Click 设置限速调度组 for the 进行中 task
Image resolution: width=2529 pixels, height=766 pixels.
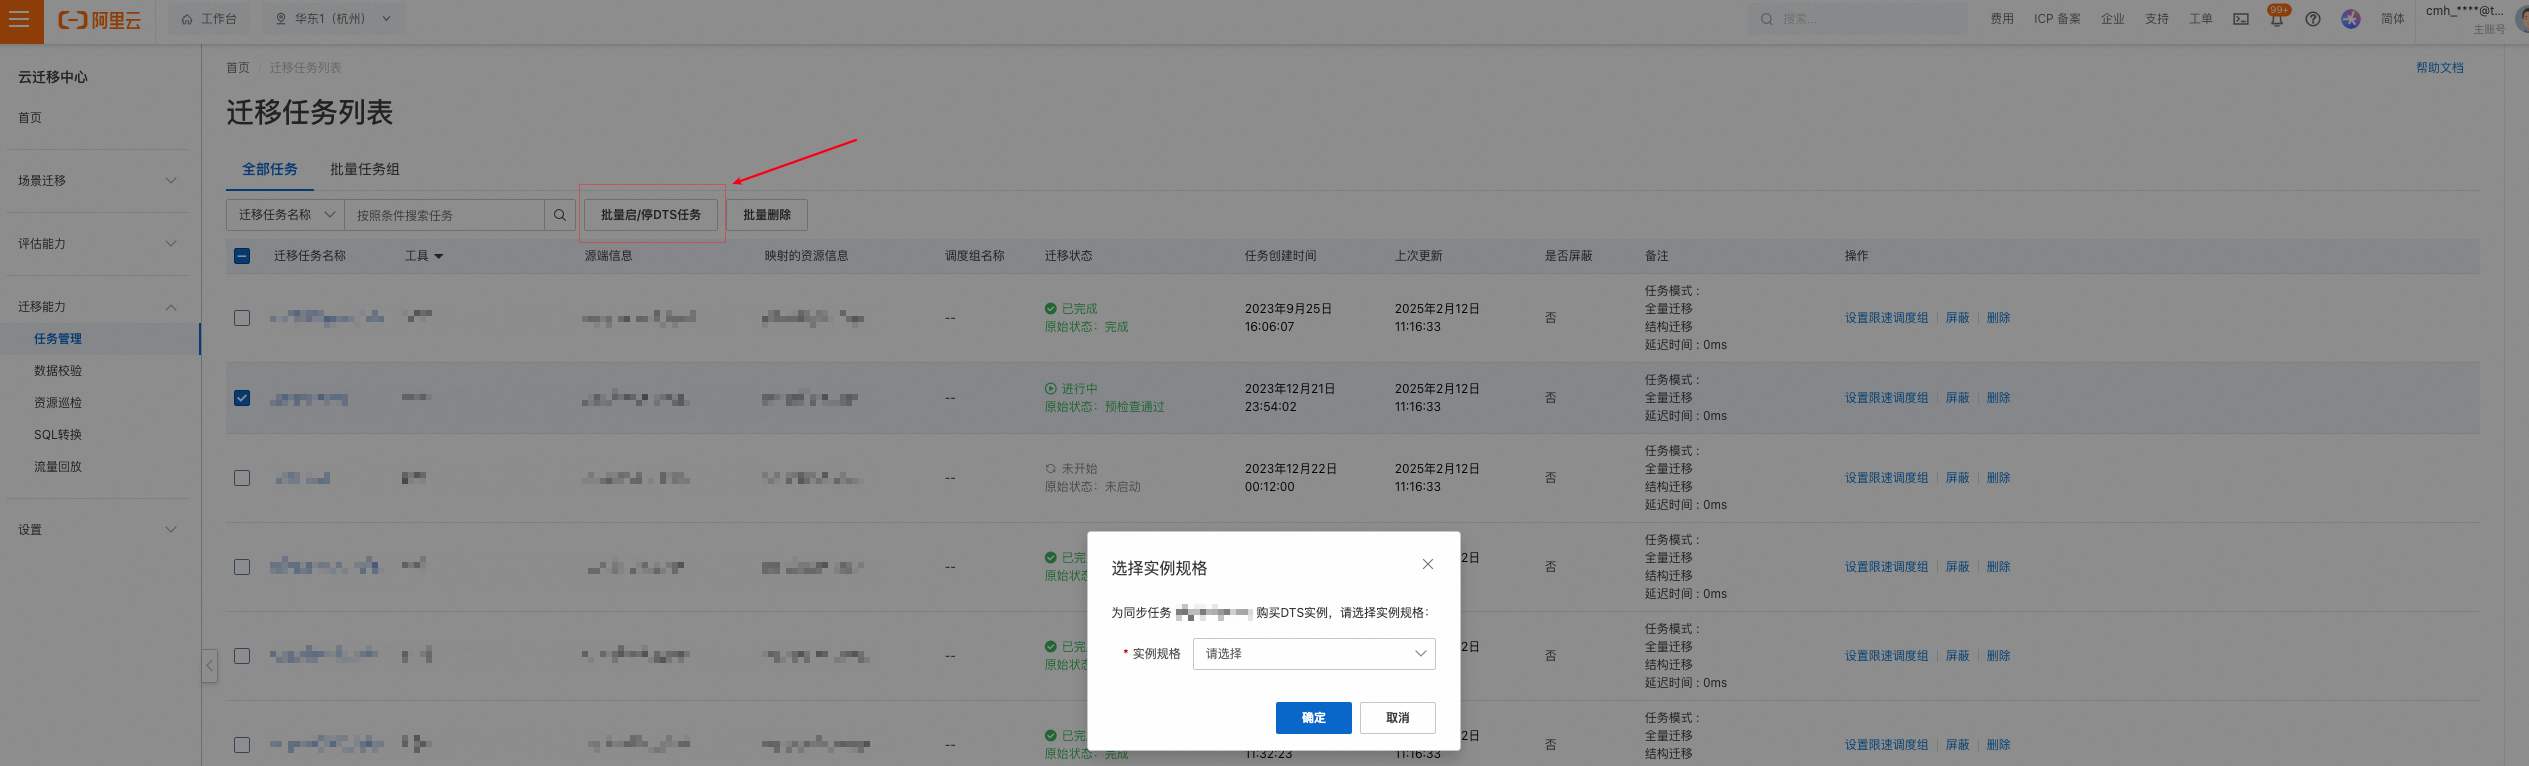[1887, 398]
